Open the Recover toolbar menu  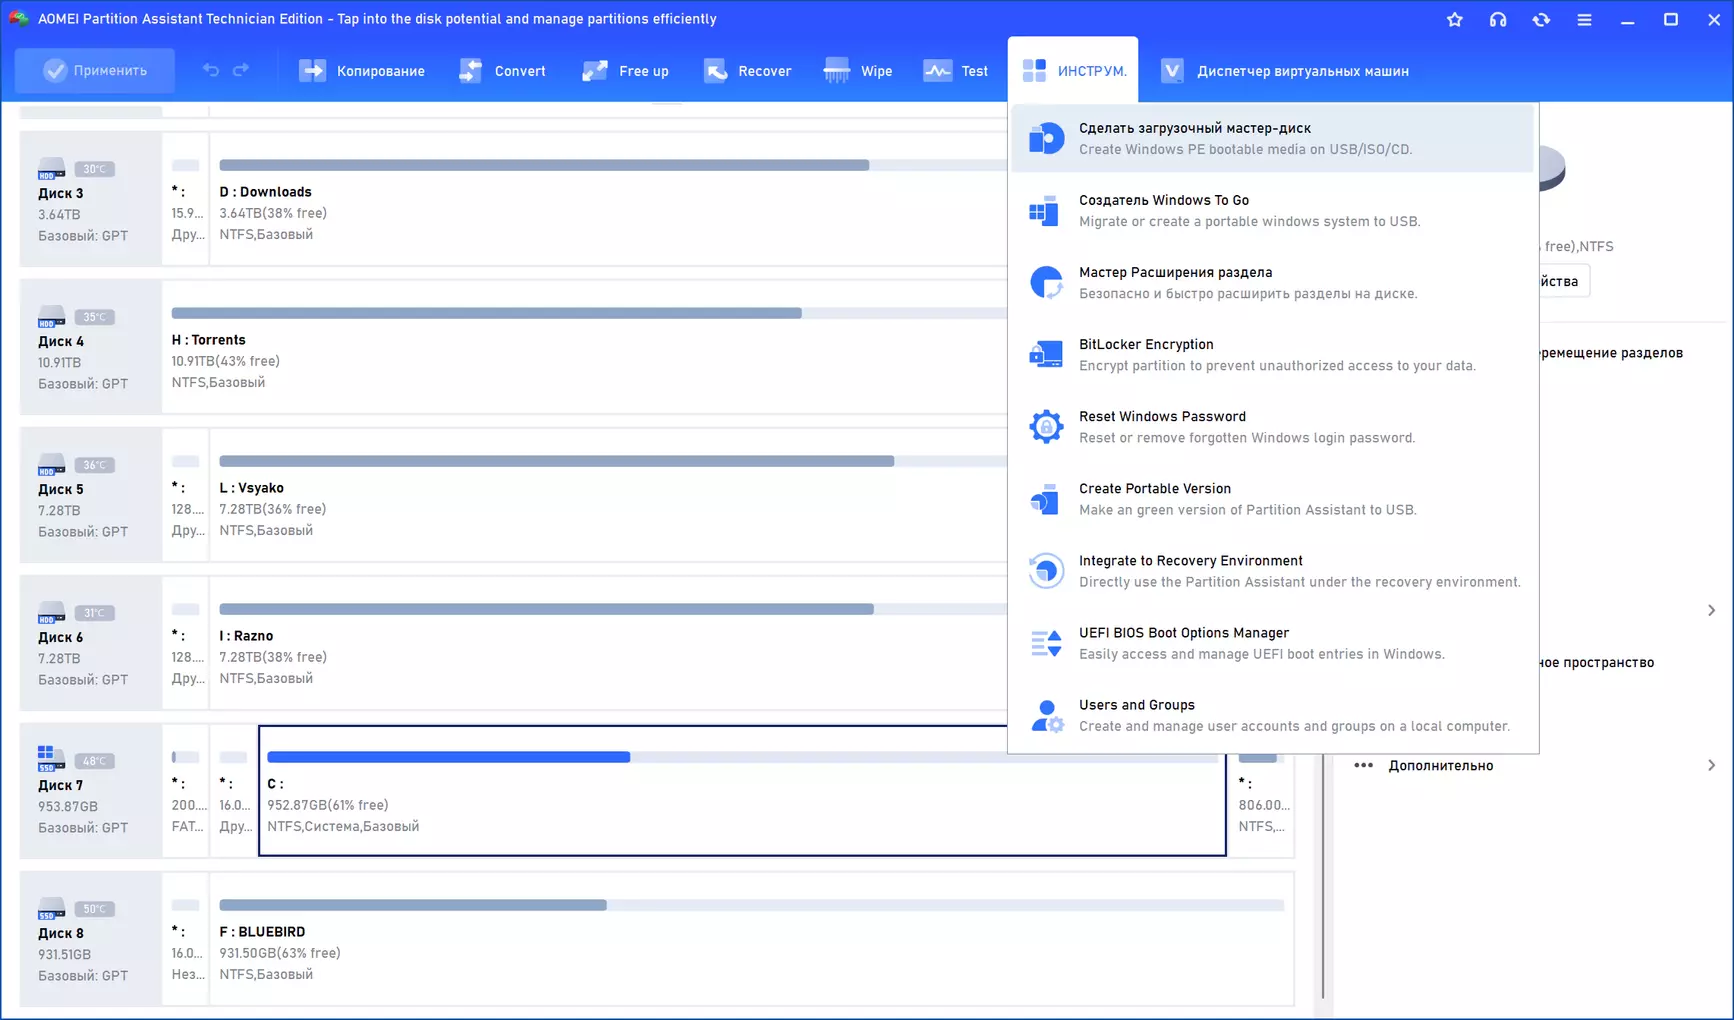[747, 71]
